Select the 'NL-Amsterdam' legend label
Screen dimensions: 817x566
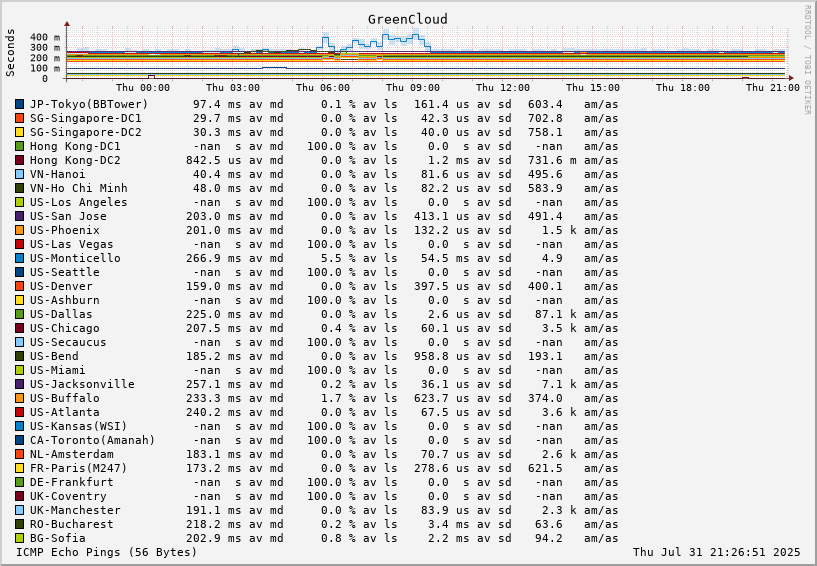point(71,454)
